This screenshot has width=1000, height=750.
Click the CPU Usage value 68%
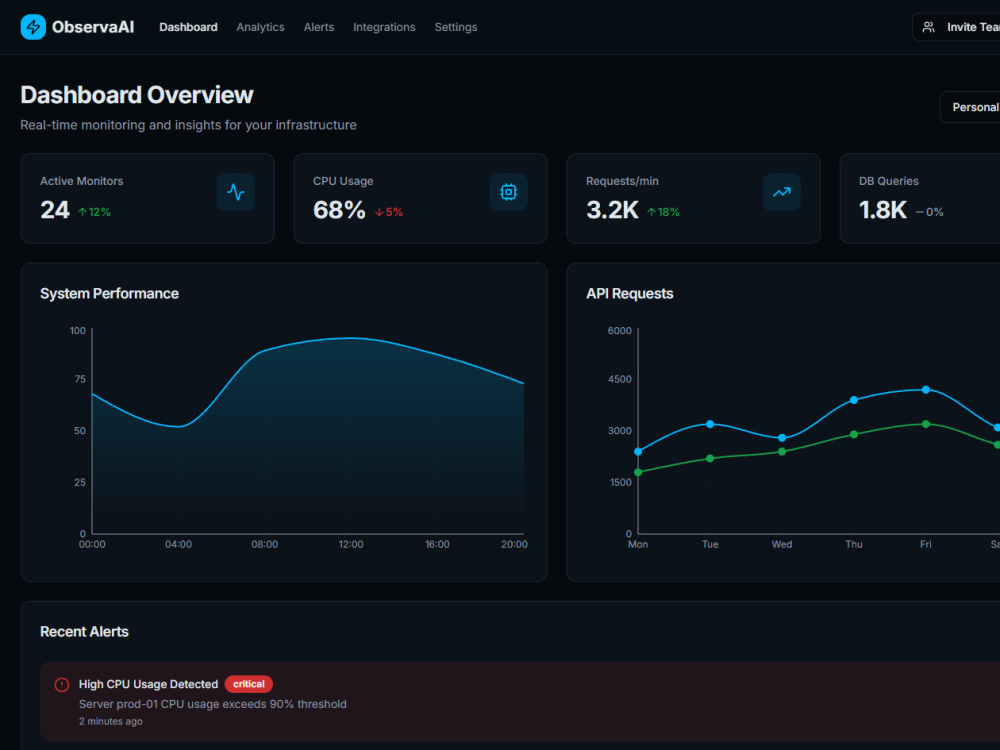tap(339, 210)
